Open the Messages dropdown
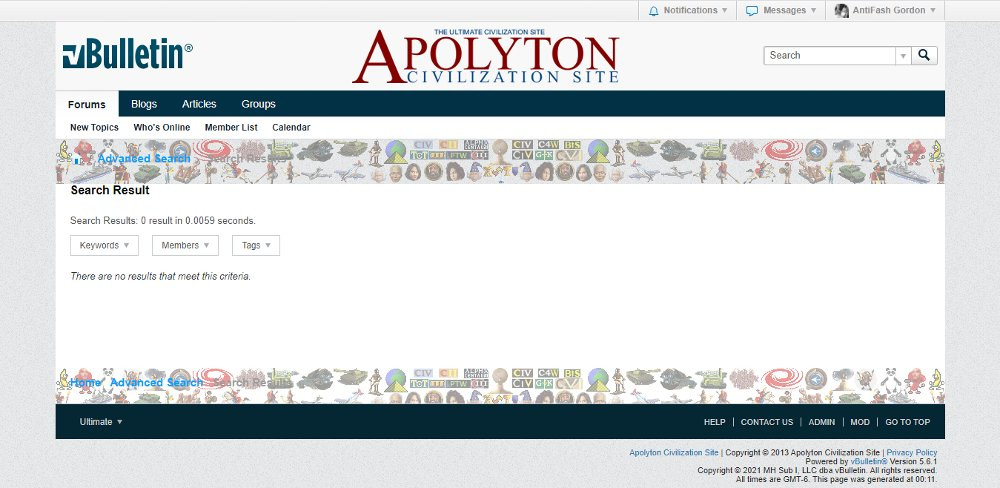Image resolution: width=1000 pixels, height=488 pixels. coord(781,10)
